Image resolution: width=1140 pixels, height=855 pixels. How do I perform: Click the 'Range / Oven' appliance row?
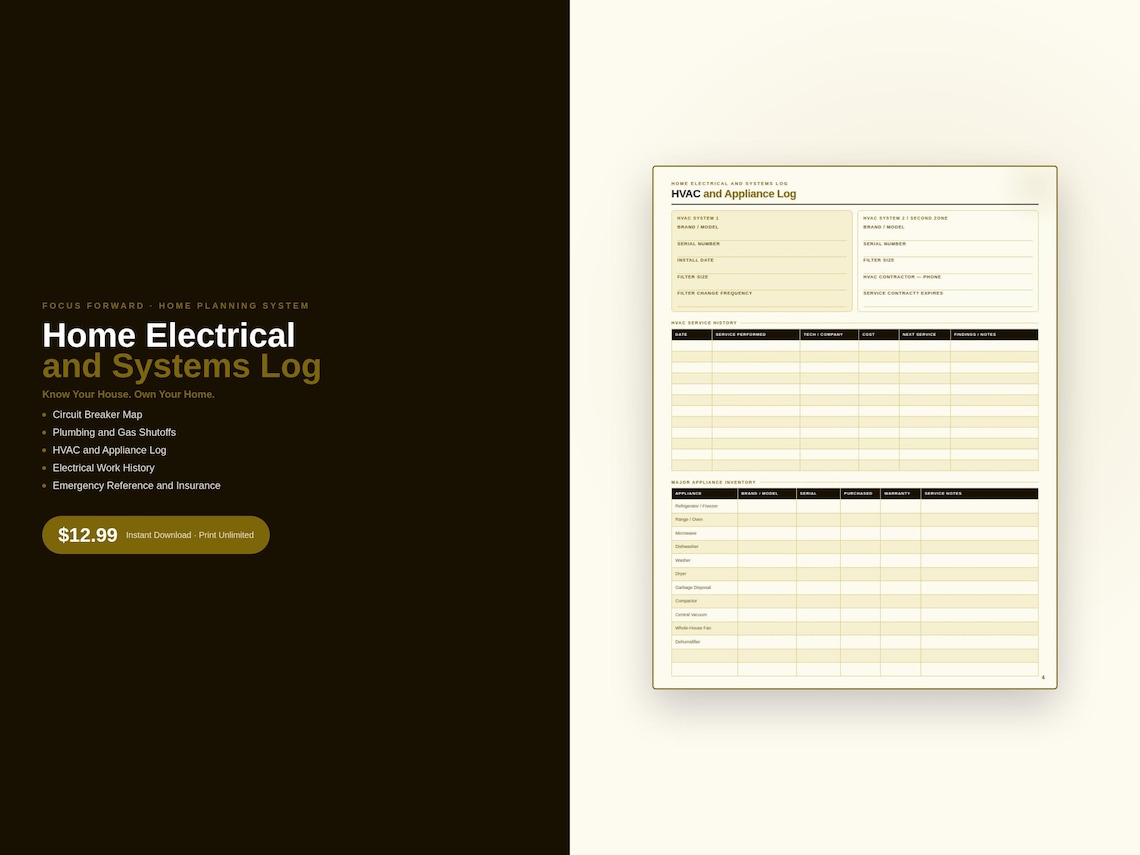(x=855, y=520)
